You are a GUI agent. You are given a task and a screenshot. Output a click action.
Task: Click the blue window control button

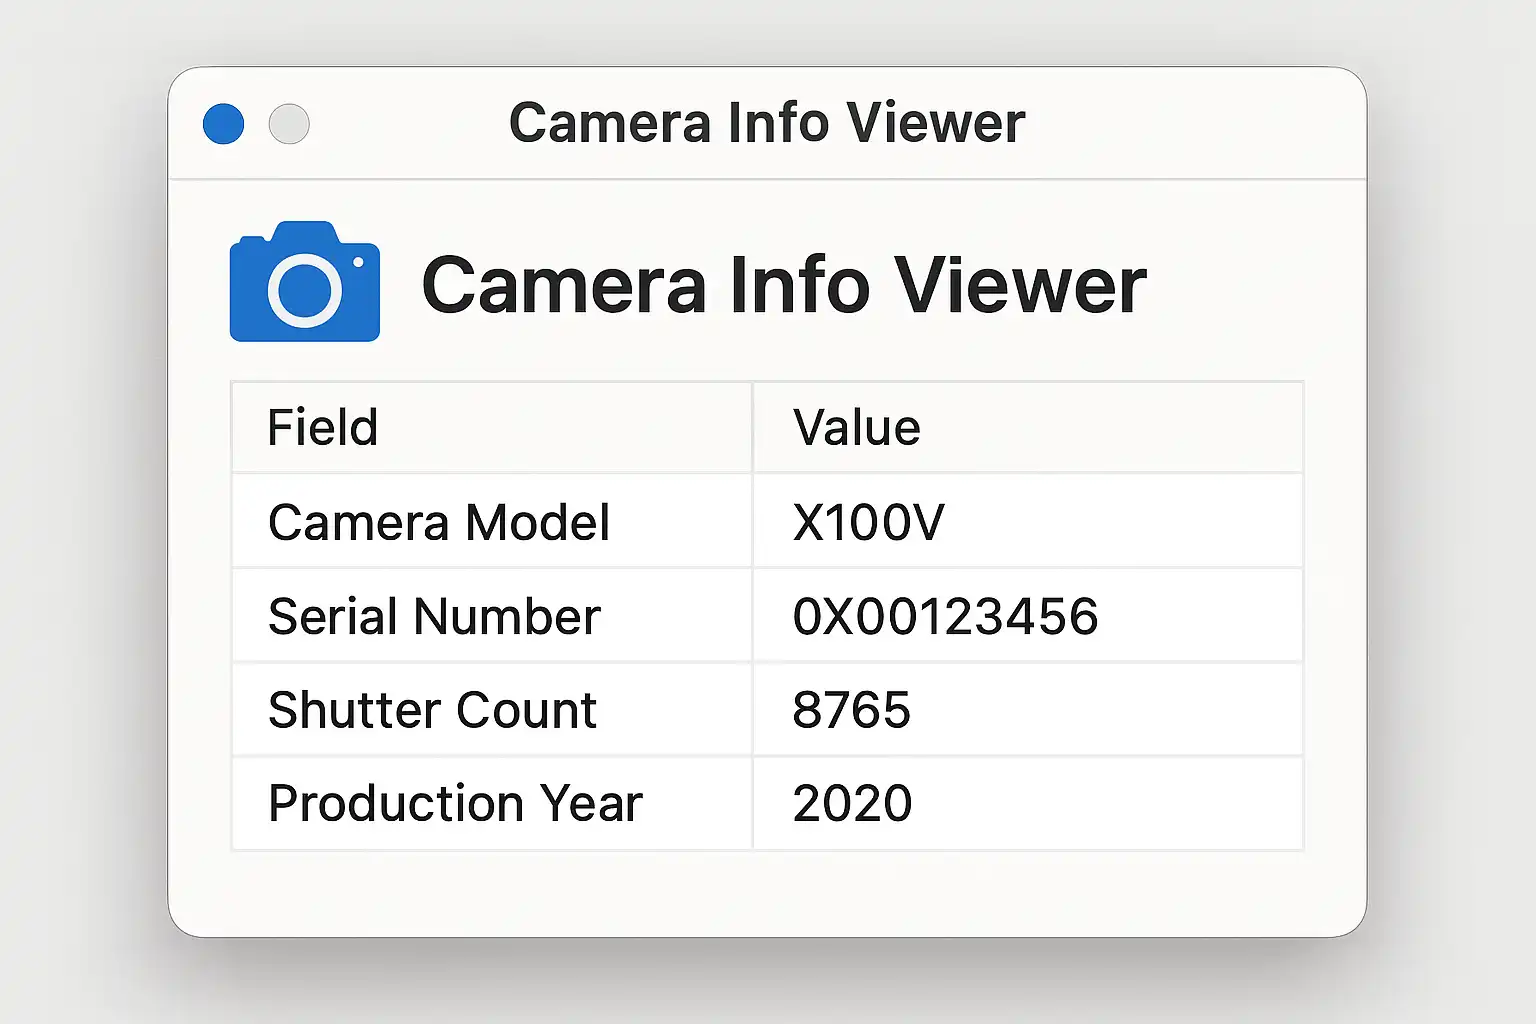coord(223,124)
